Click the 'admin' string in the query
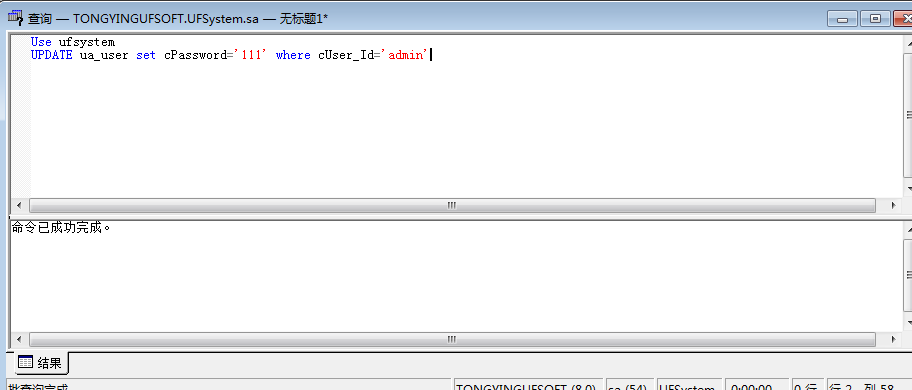This screenshot has height=390, width=912. pos(405,55)
